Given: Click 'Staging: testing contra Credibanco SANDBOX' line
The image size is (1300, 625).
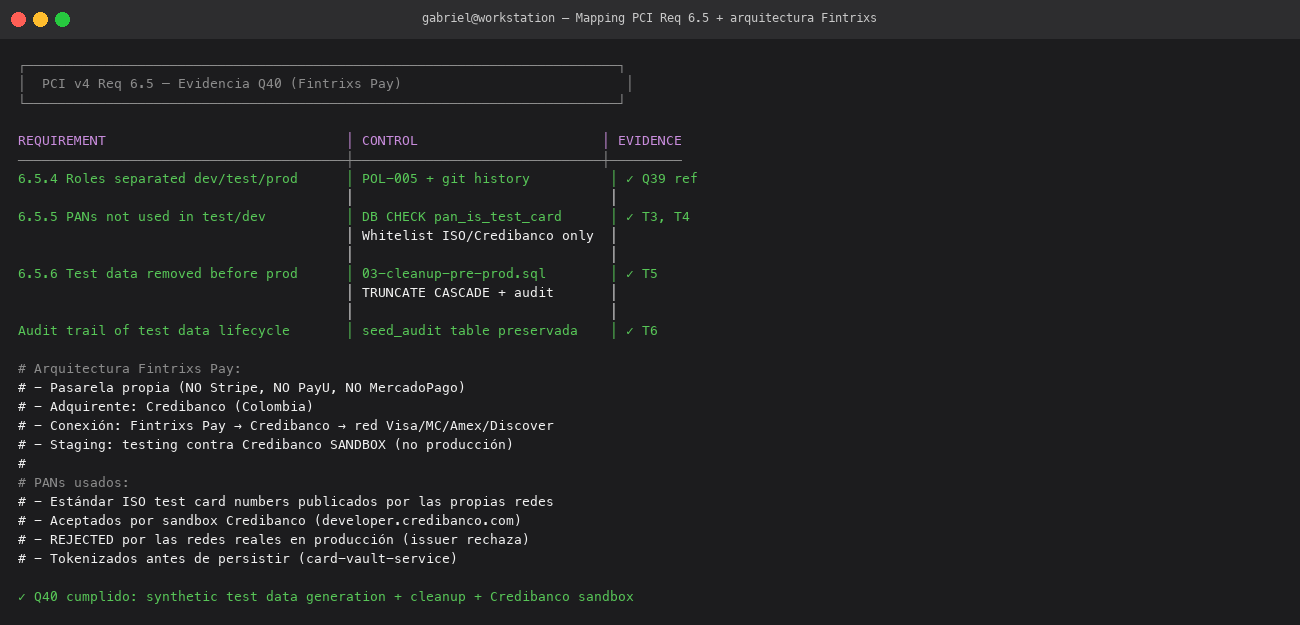Looking at the screenshot, I should click(266, 445).
